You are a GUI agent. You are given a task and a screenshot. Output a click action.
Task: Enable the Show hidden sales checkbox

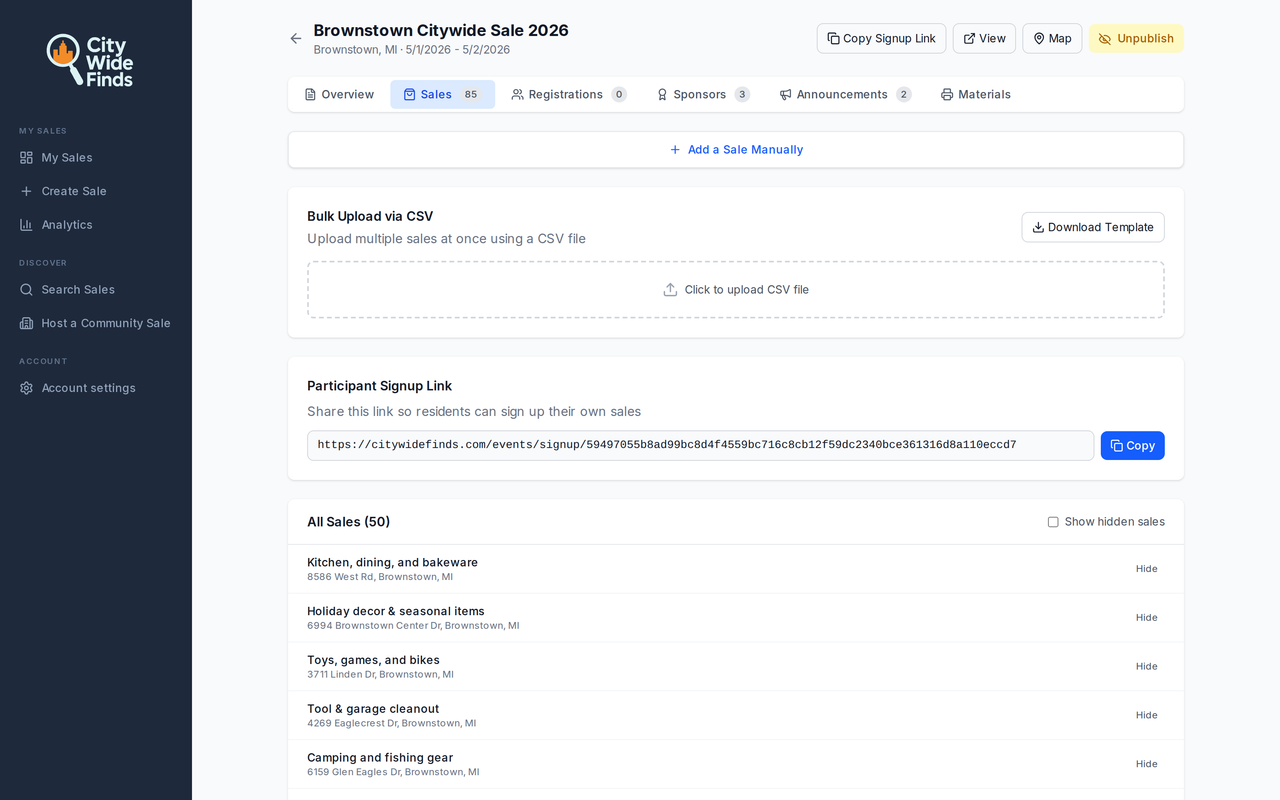(1053, 522)
